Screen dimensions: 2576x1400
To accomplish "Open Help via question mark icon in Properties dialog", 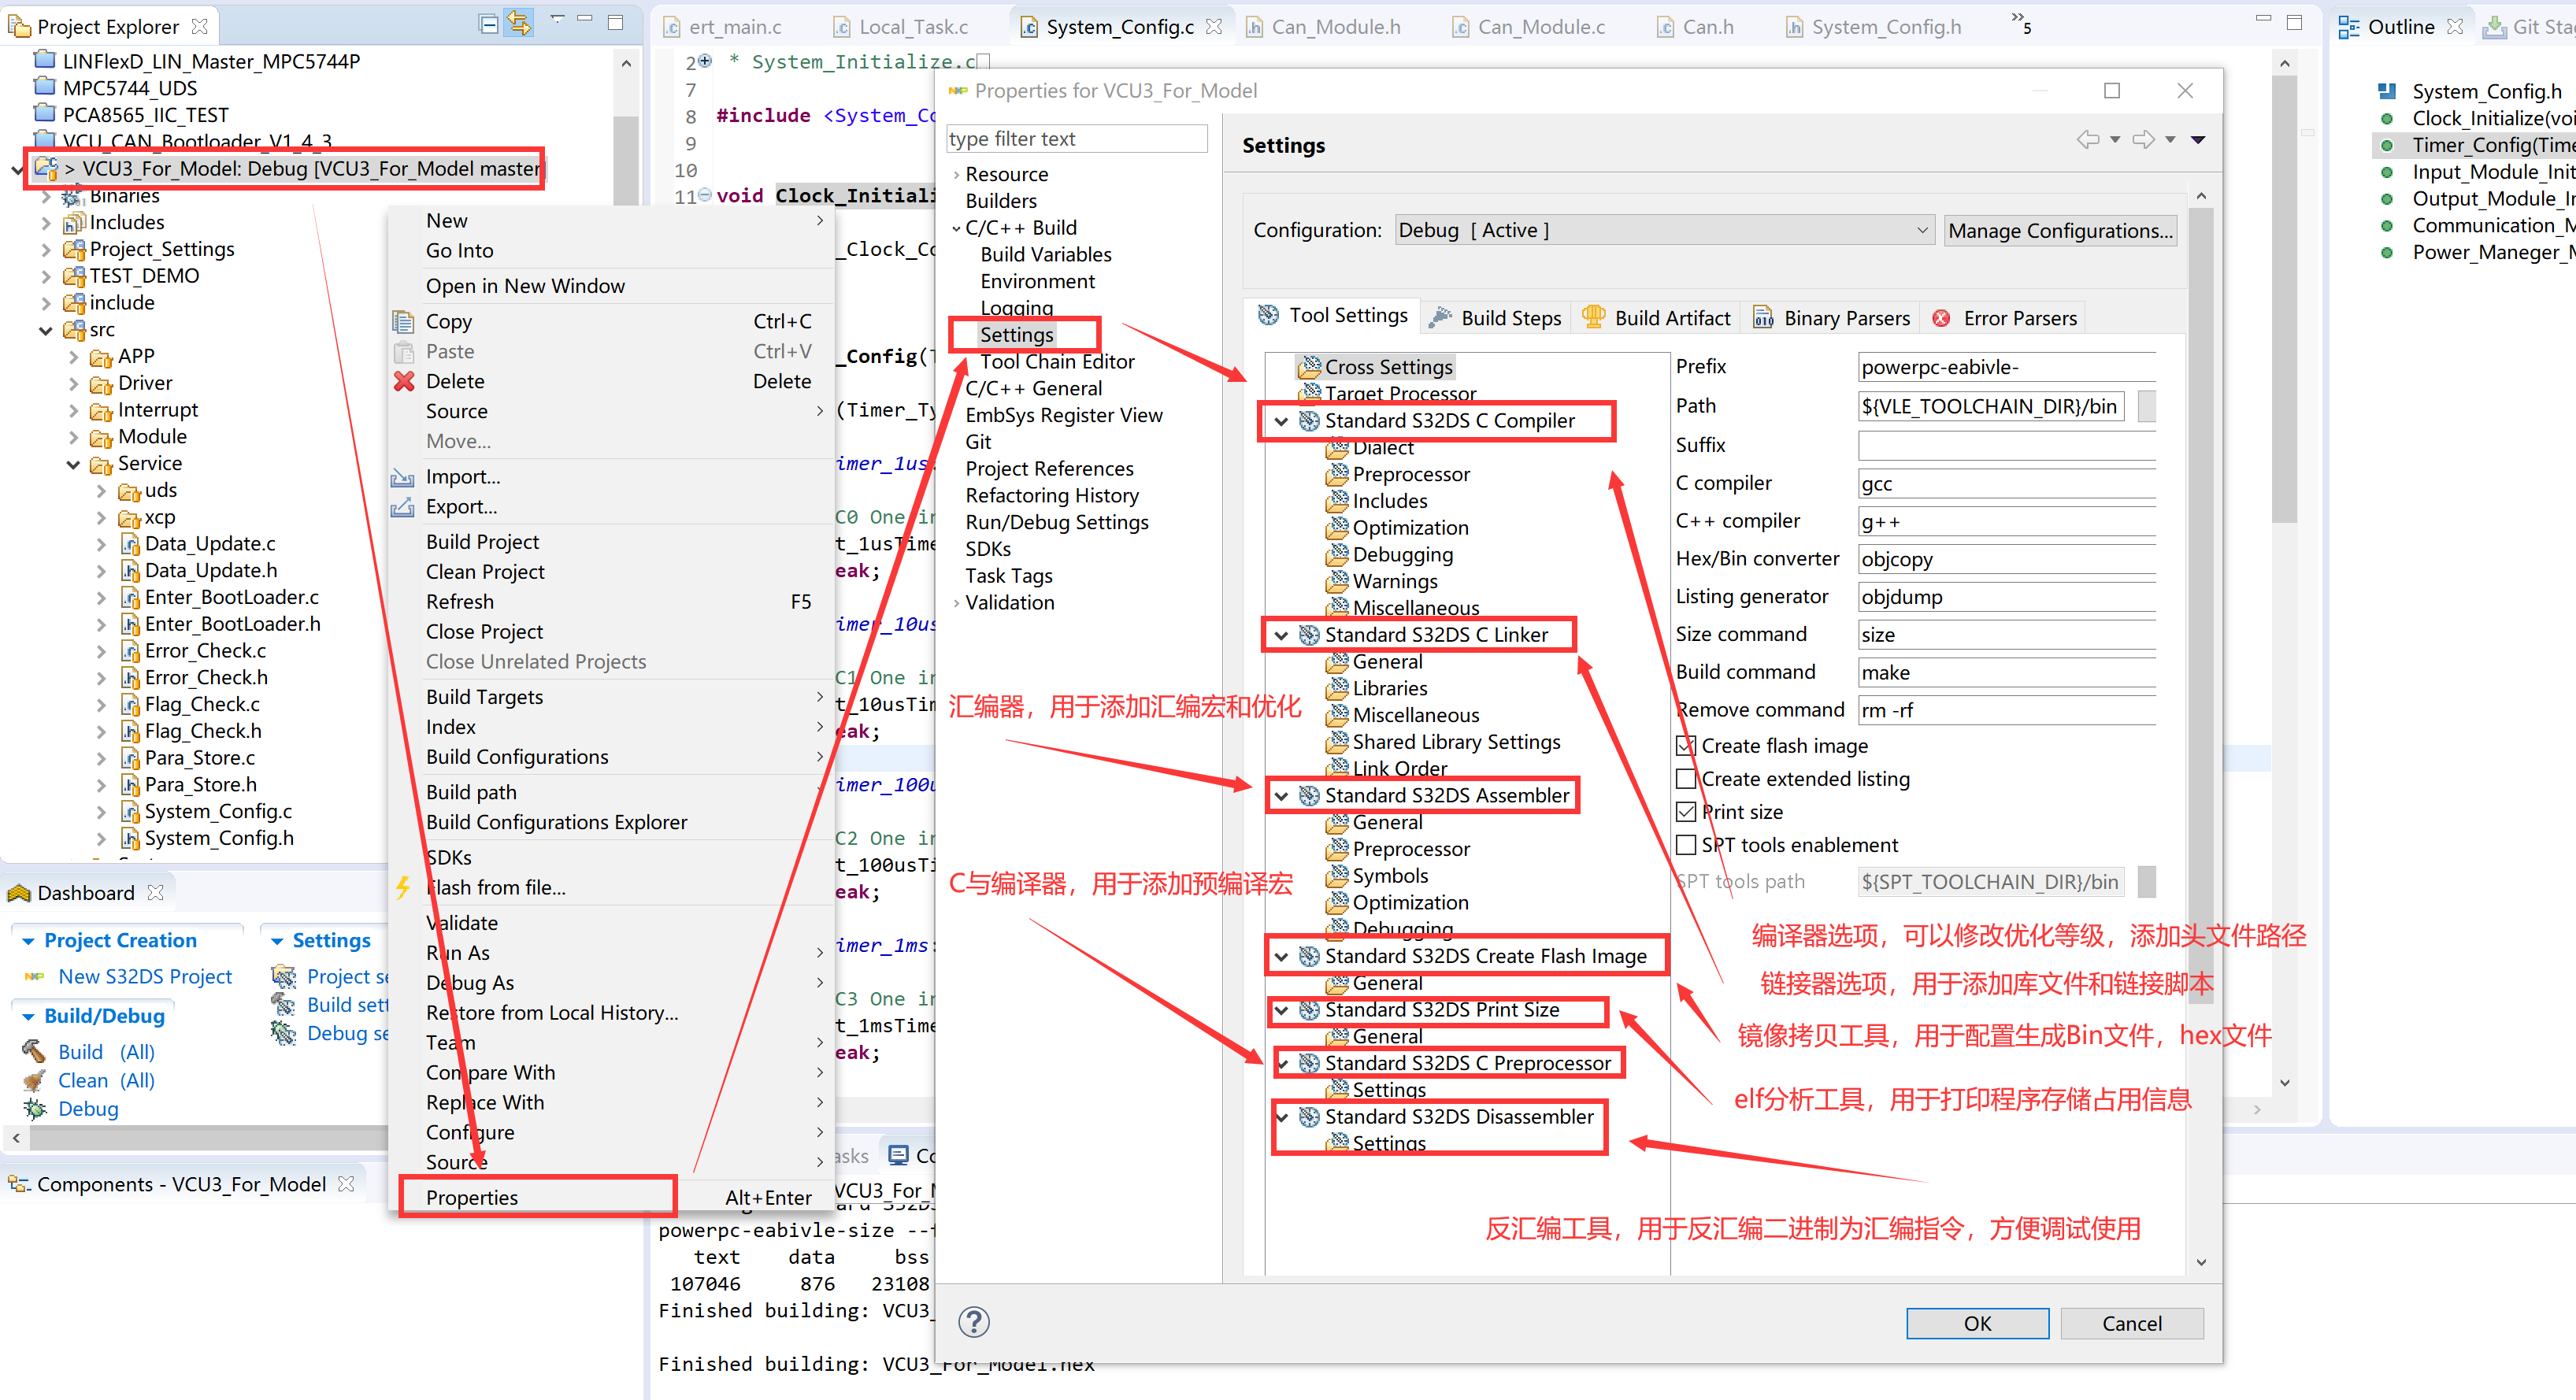I will click(973, 1321).
